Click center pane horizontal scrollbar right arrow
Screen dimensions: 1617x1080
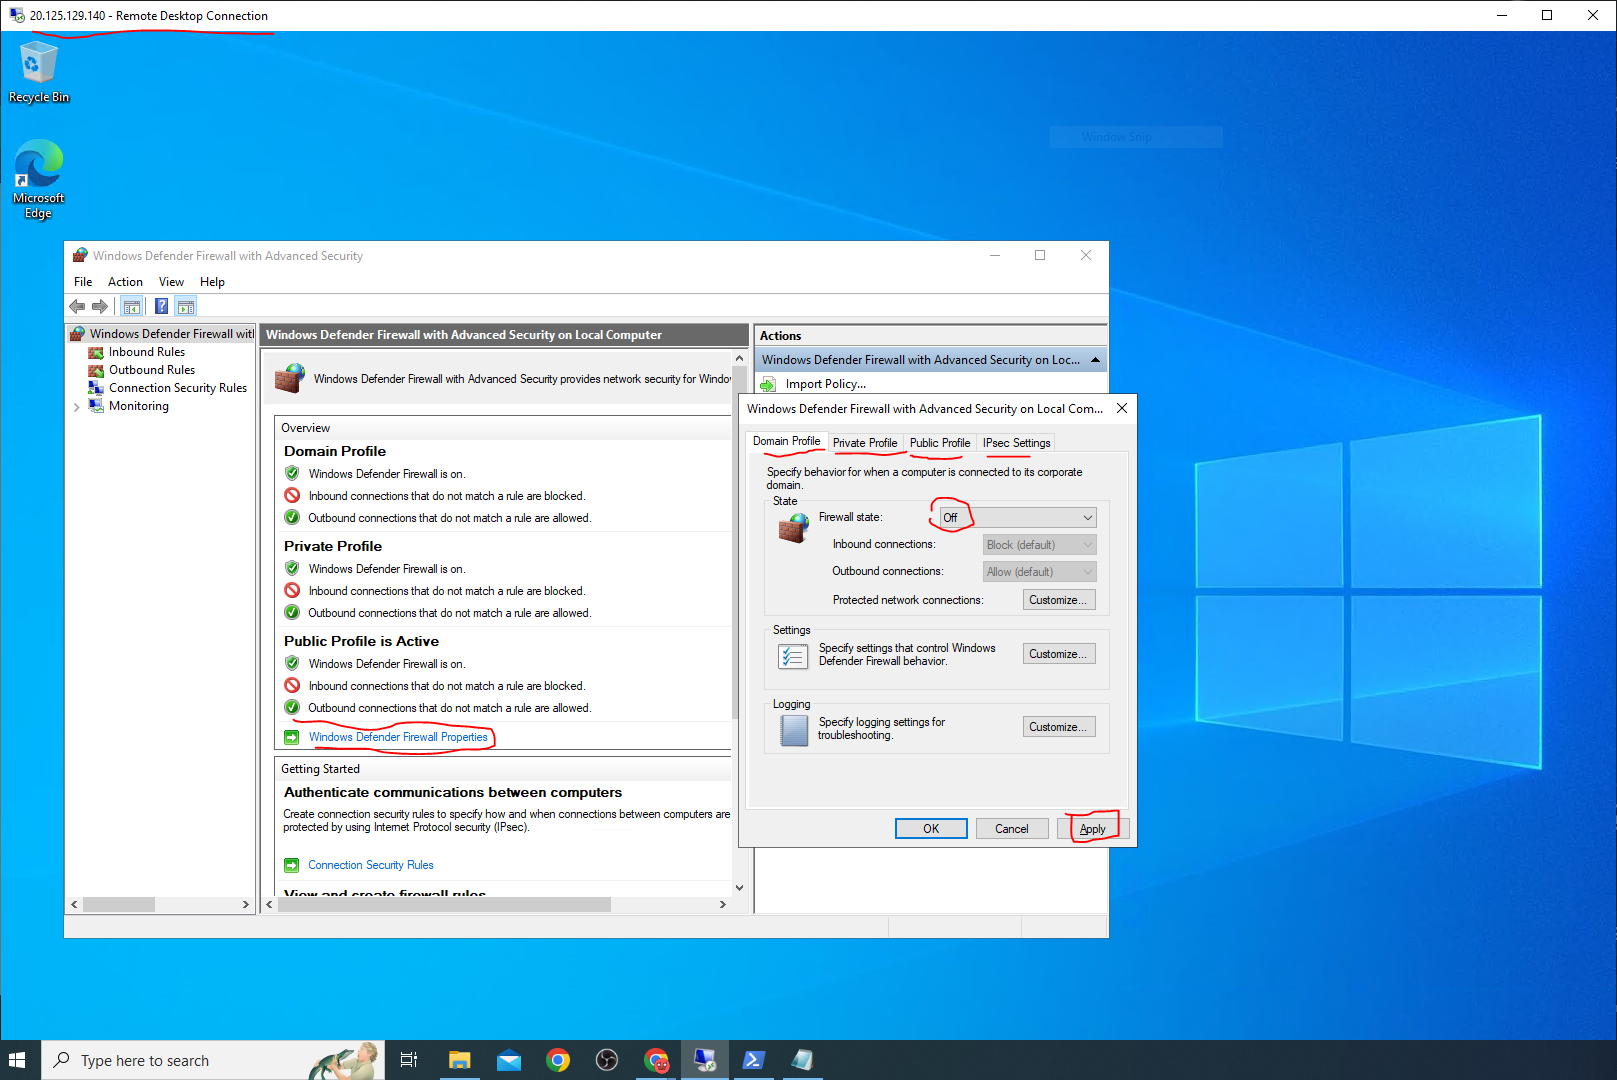tap(723, 904)
